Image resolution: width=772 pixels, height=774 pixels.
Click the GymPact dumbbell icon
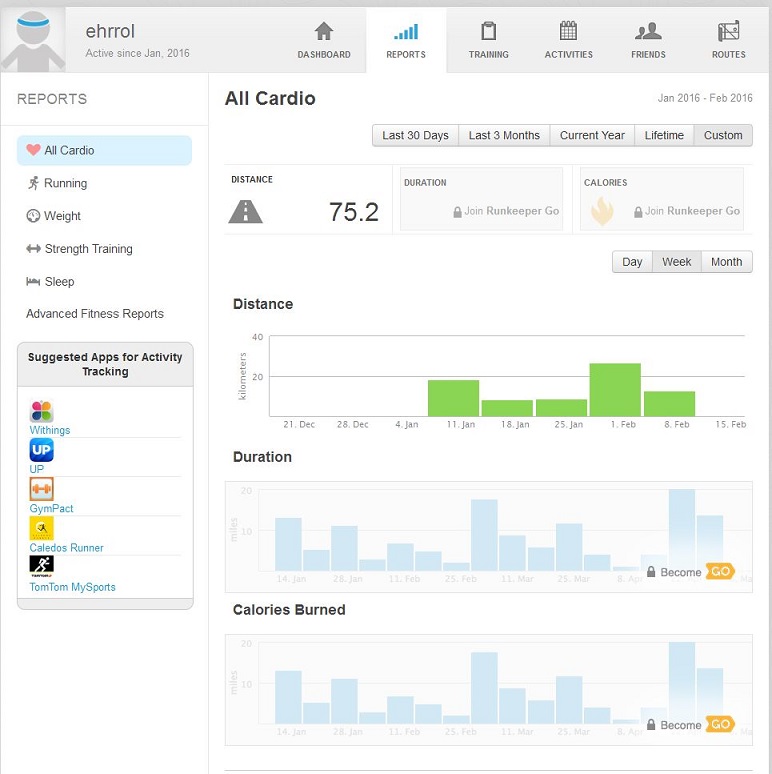[41, 489]
